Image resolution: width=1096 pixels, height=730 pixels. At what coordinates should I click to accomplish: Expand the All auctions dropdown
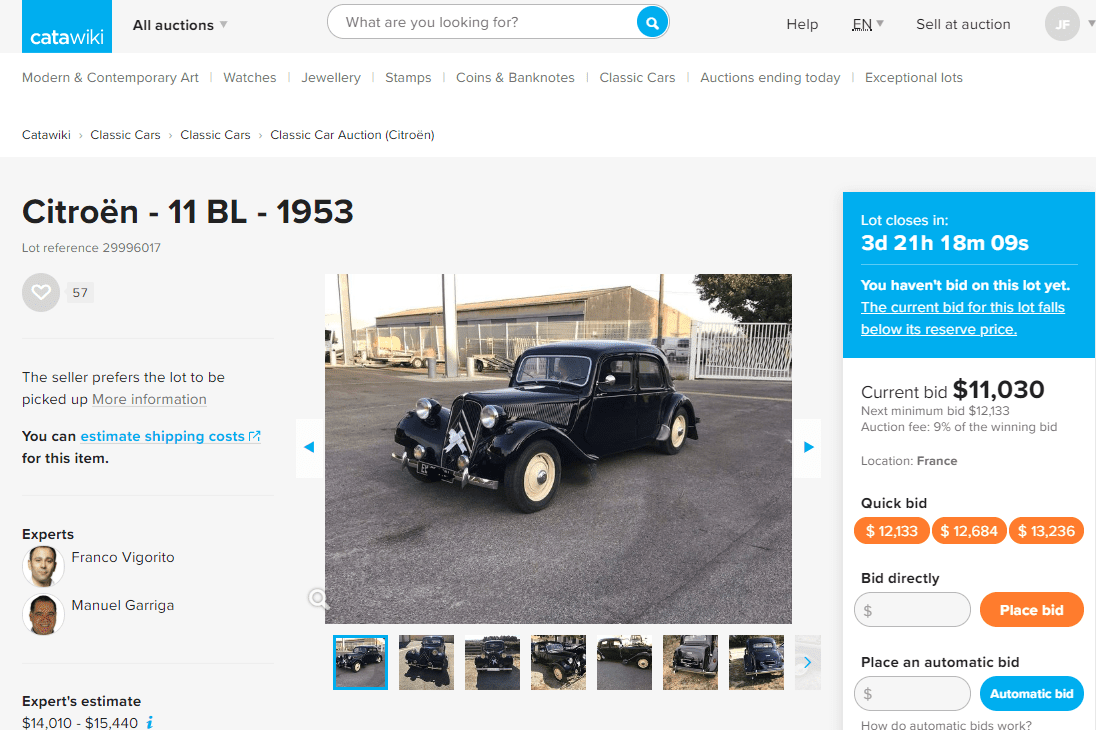pyautogui.click(x=180, y=25)
